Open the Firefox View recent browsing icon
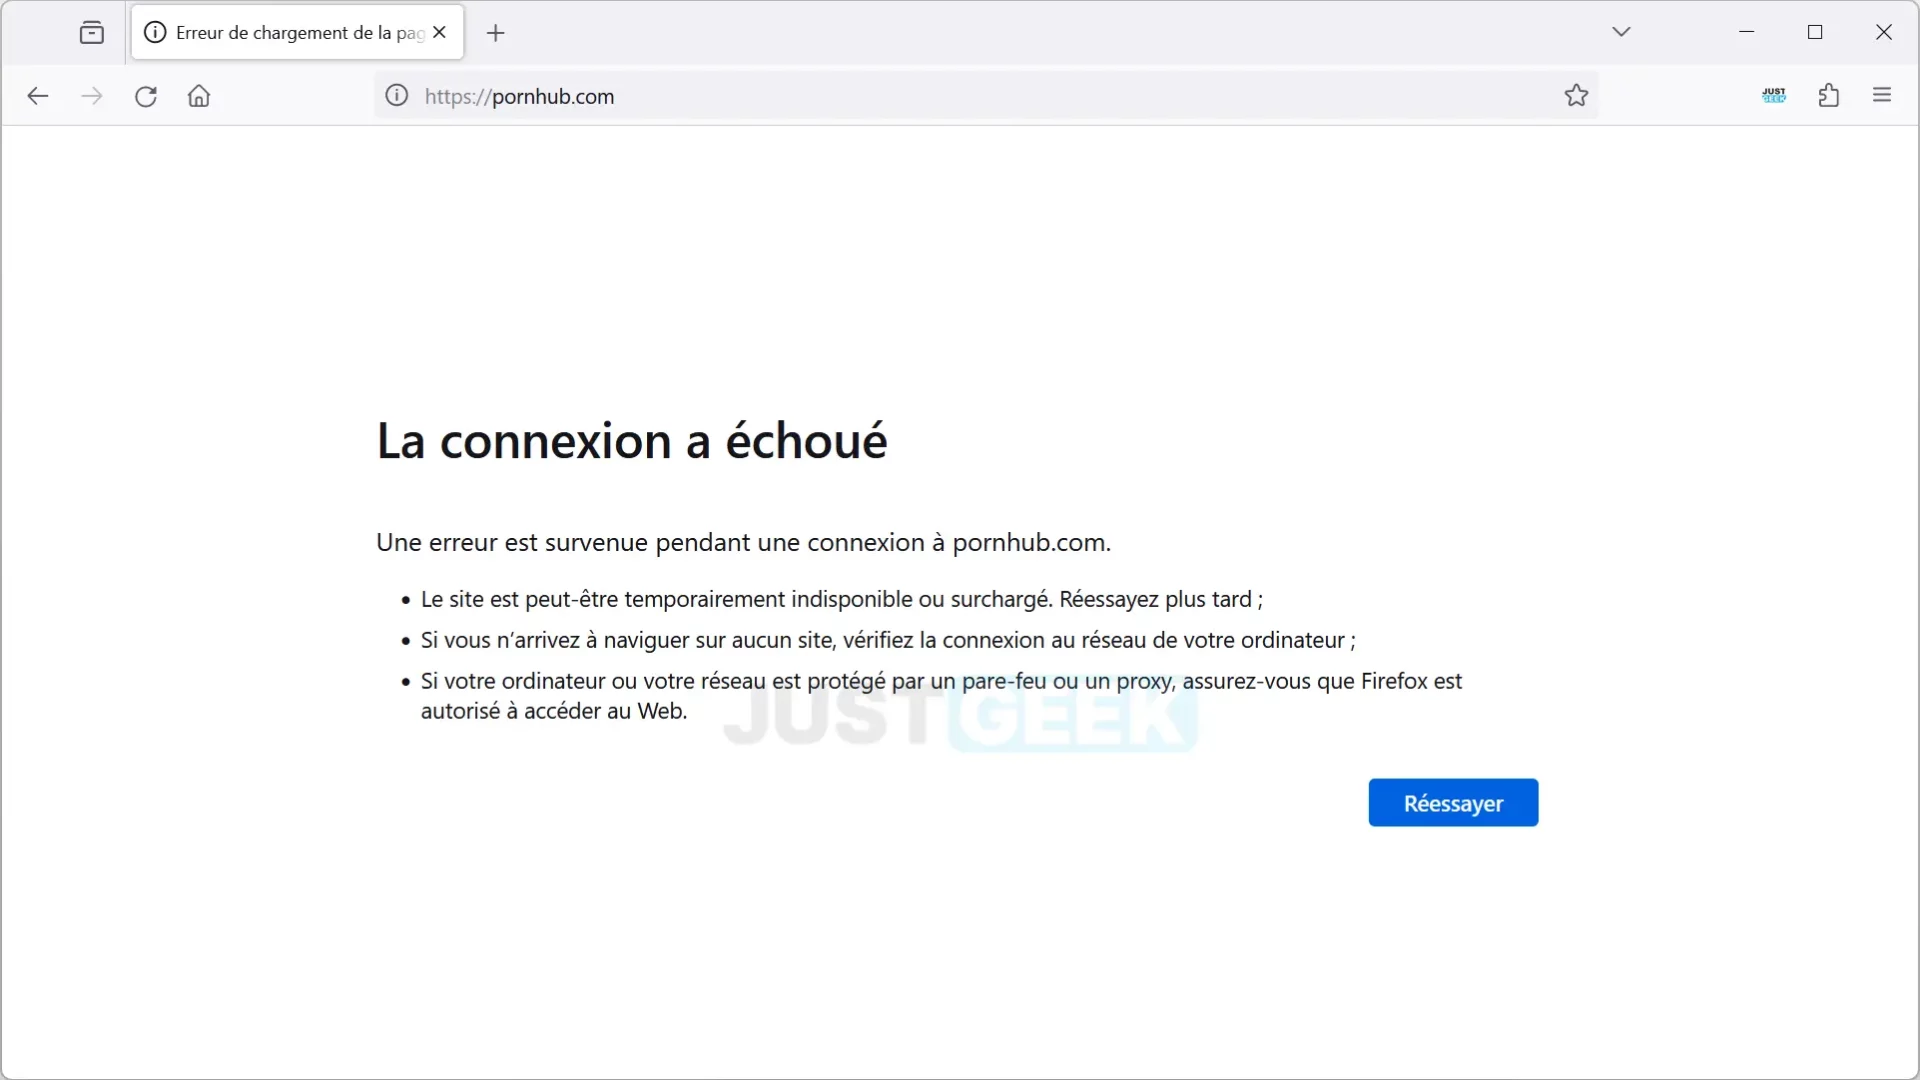This screenshot has width=1920, height=1080. click(91, 33)
